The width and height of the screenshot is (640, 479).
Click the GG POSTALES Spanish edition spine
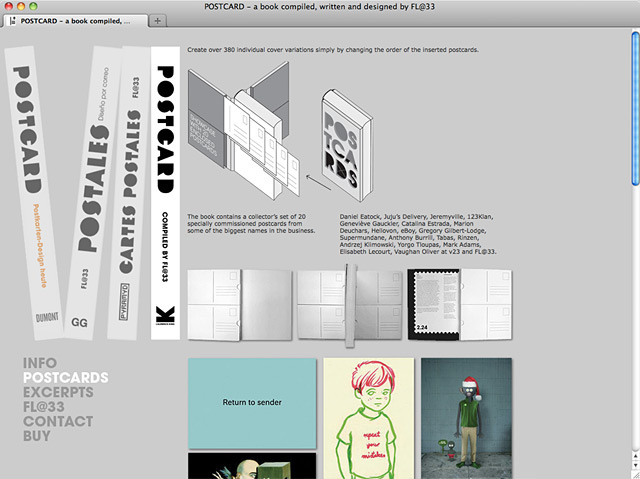click(x=93, y=193)
